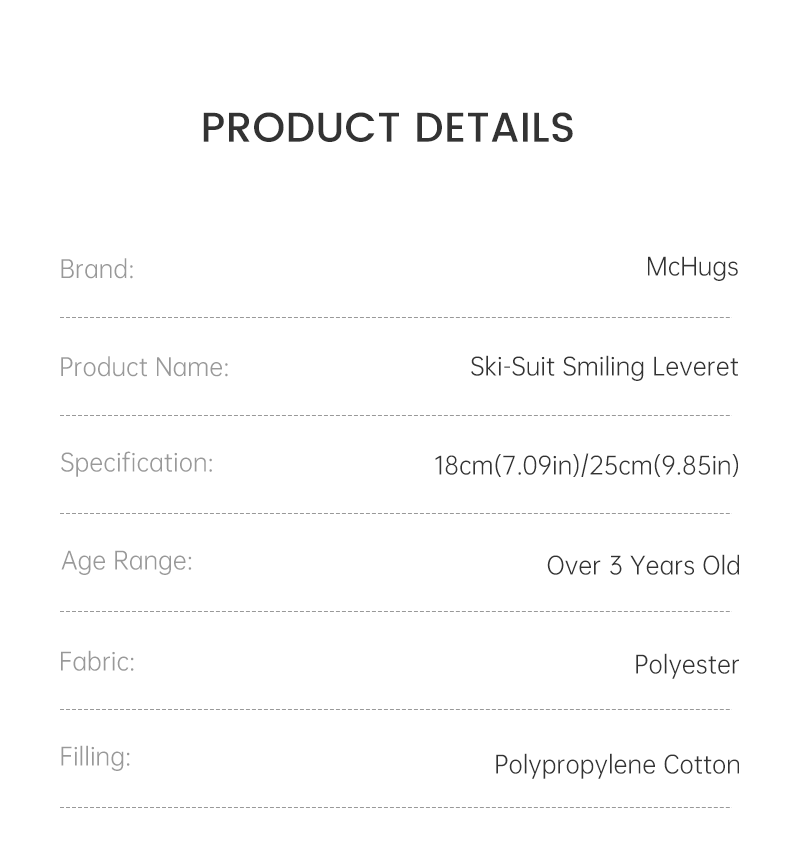The width and height of the screenshot is (790, 860).
Task: Click the dashed line below Brand row
Action: (x=395, y=319)
